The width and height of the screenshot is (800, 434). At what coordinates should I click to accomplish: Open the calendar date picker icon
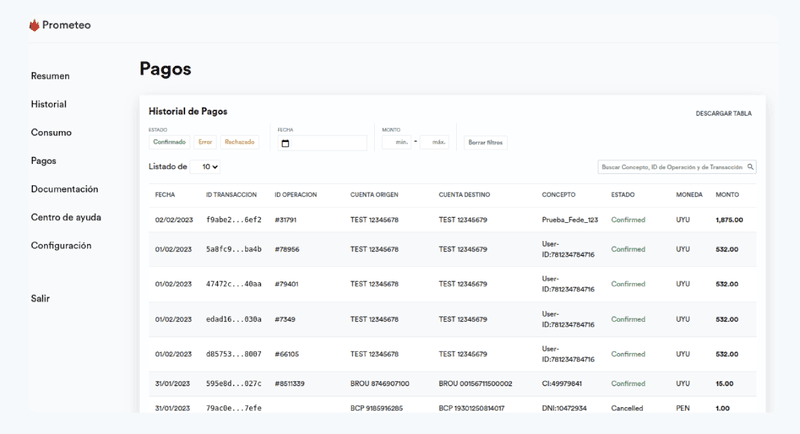pyautogui.click(x=285, y=143)
